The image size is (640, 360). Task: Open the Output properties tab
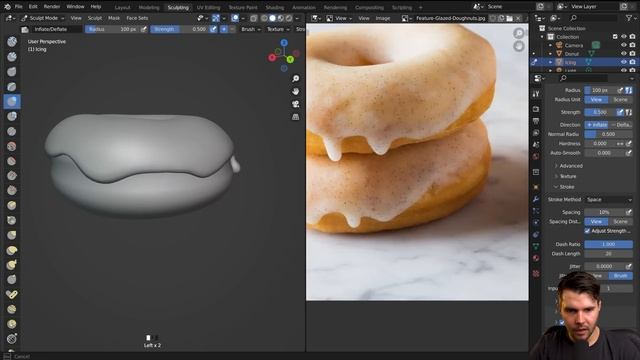coord(536,121)
